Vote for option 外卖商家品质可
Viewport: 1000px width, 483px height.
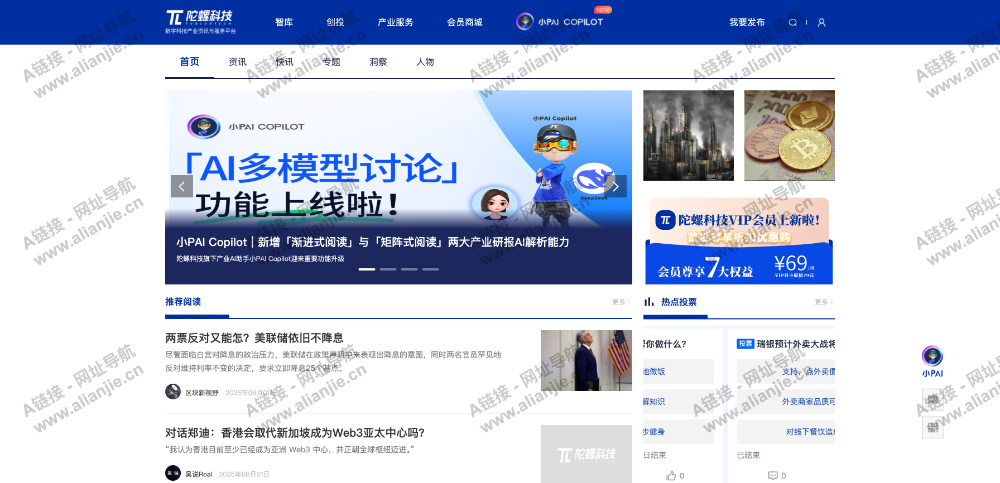(786, 402)
